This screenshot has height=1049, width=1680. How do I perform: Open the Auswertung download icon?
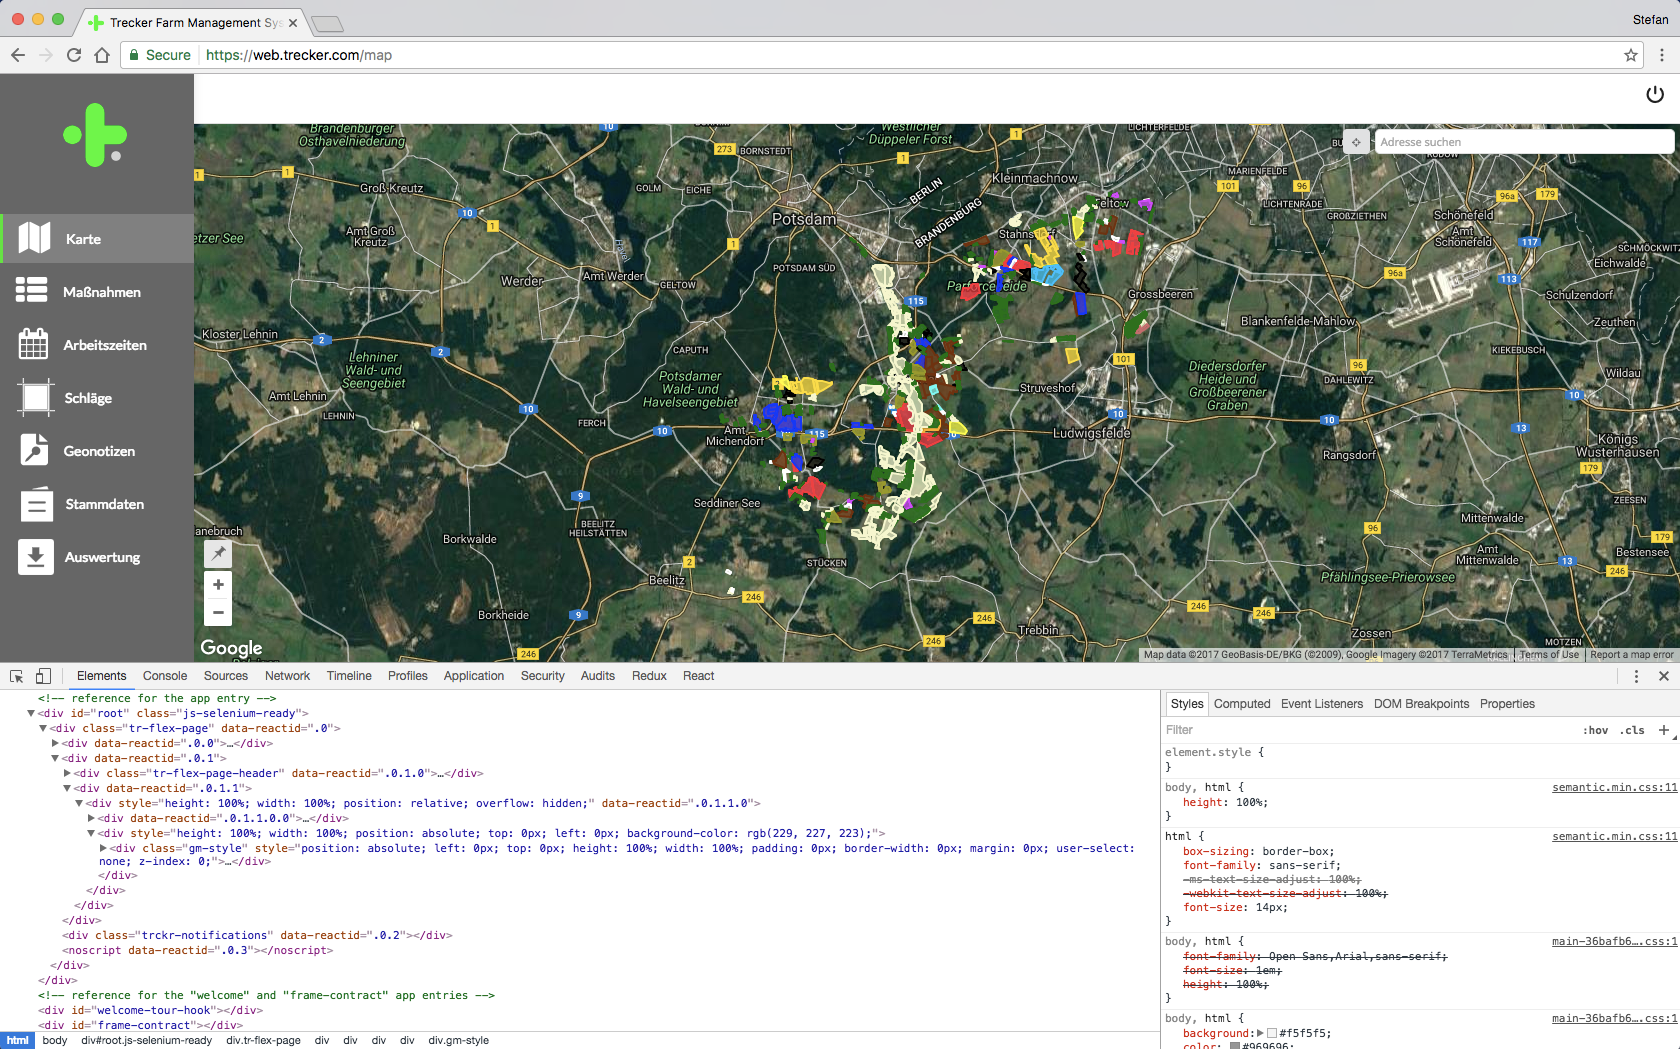click(x=35, y=557)
